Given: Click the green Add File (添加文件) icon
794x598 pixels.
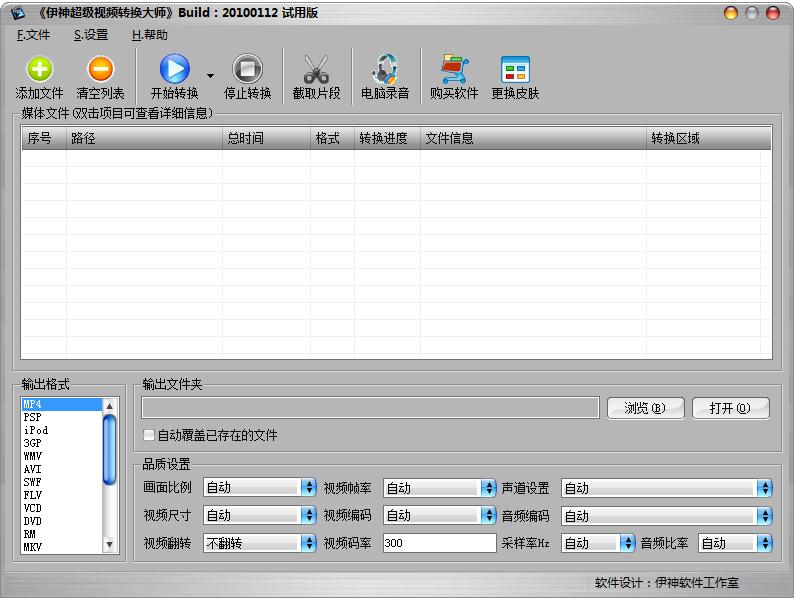Looking at the screenshot, I should (39, 69).
